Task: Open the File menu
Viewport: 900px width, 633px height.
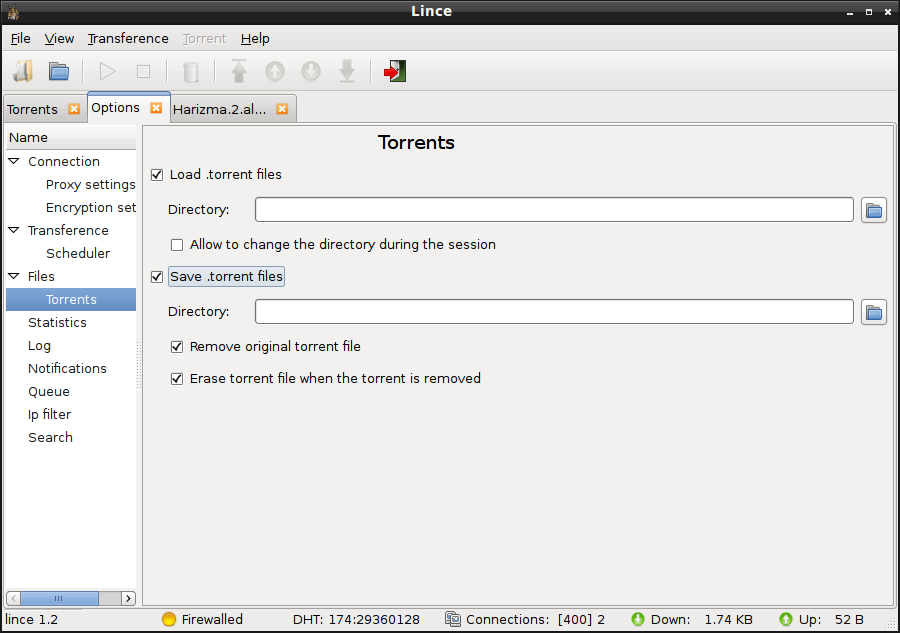Action: [21, 38]
